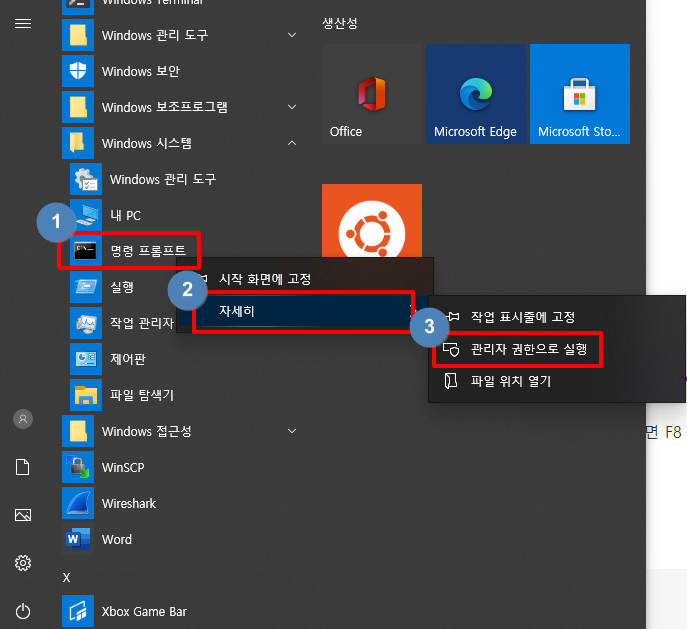Viewport: 687px width, 629px height.
Task: Open 제어판 icon
Action: [86, 359]
